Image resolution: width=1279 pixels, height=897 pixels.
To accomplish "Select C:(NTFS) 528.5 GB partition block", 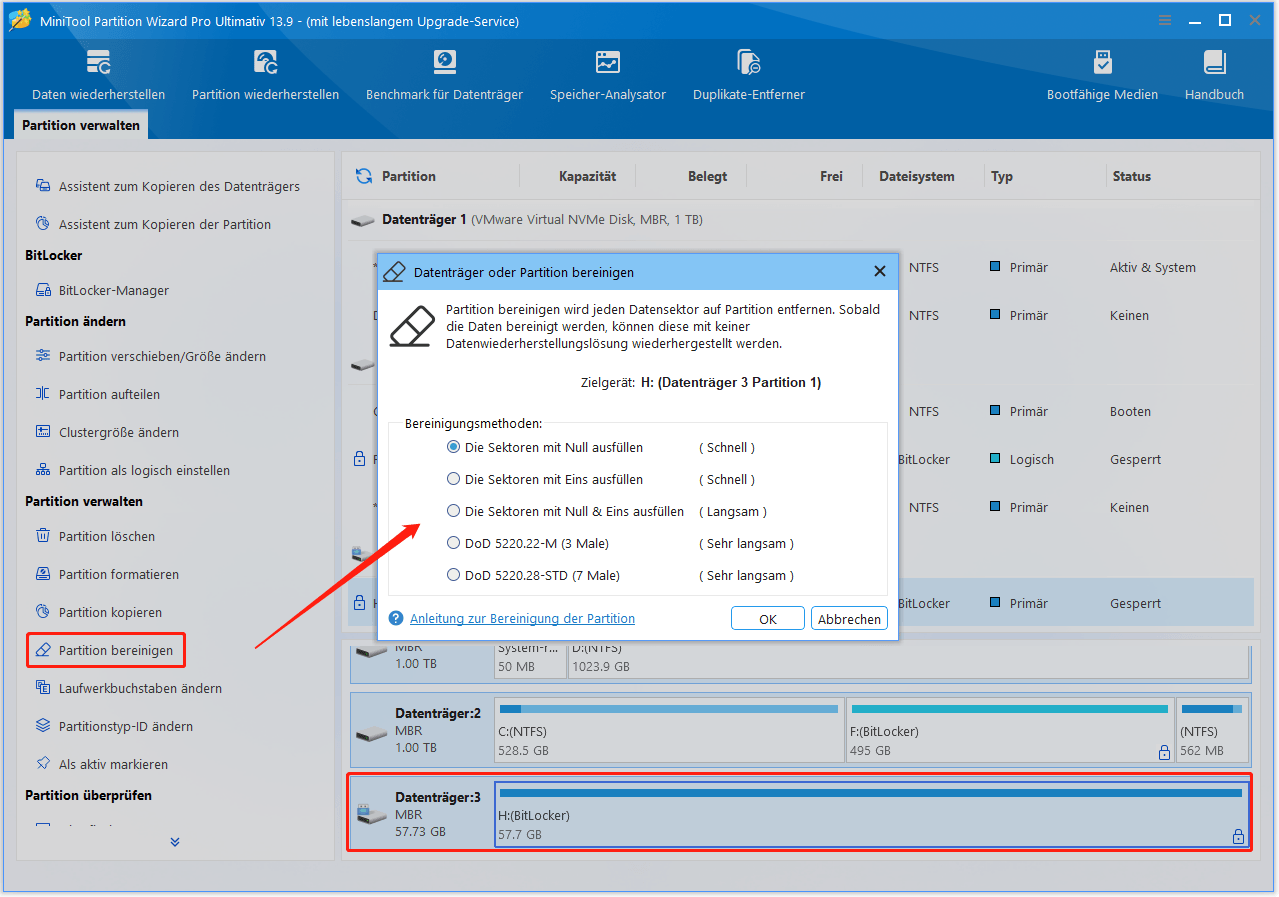I will tap(669, 732).
